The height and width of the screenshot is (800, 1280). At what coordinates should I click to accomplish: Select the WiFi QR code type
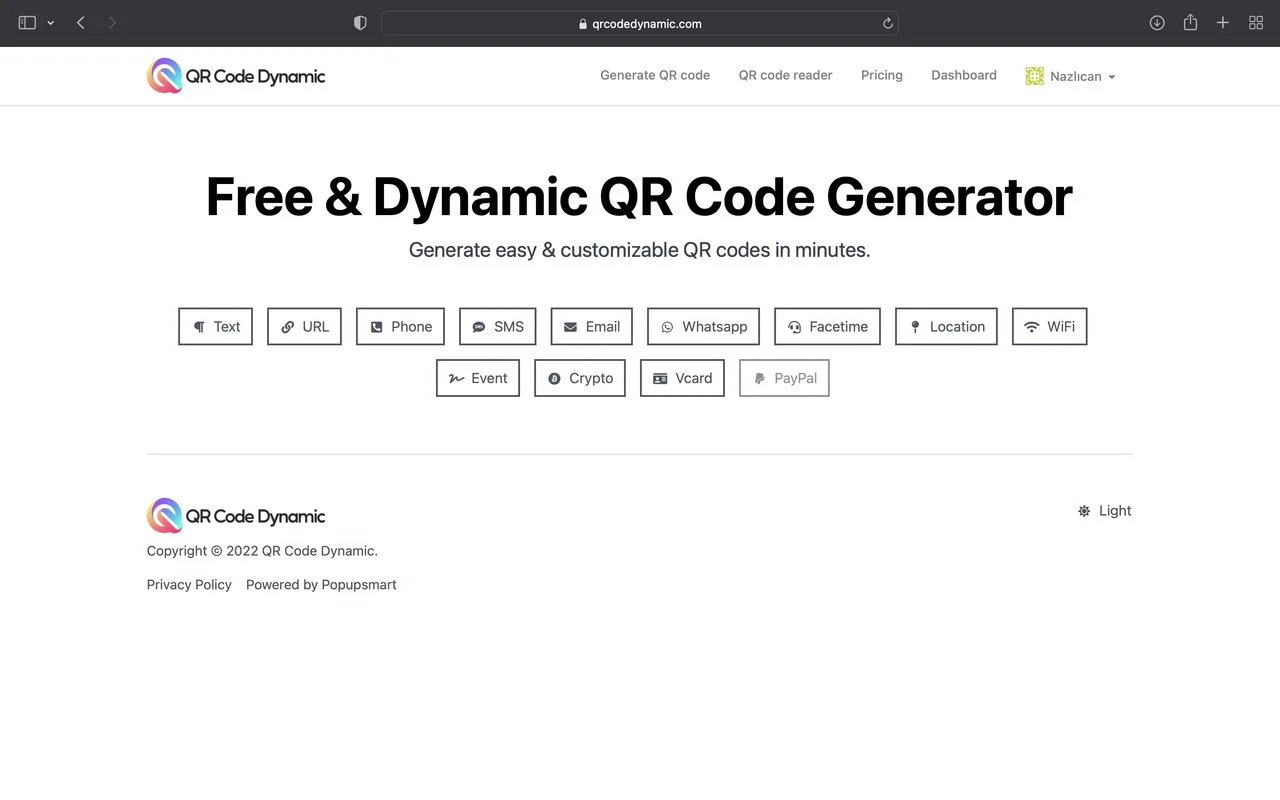pyautogui.click(x=1049, y=326)
